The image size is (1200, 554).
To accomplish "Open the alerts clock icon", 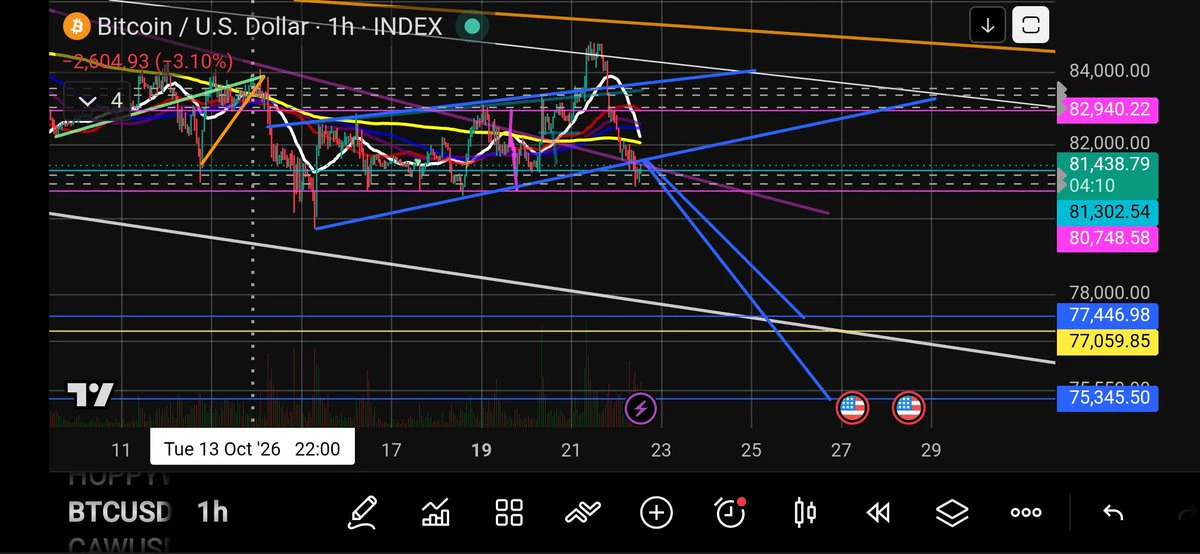I will tap(731, 512).
